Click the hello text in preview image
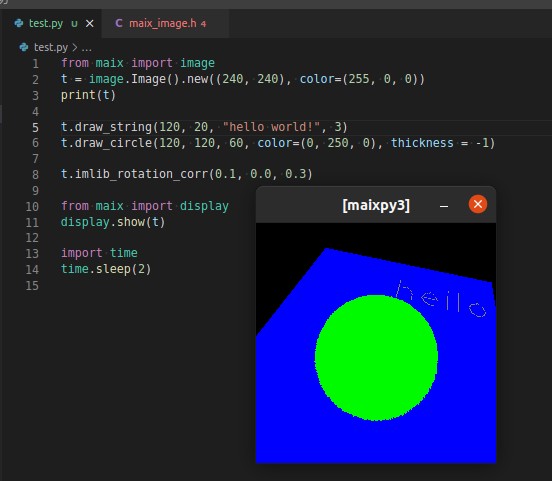552x481 pixels. pyautogui.click(x=441, y=300)
